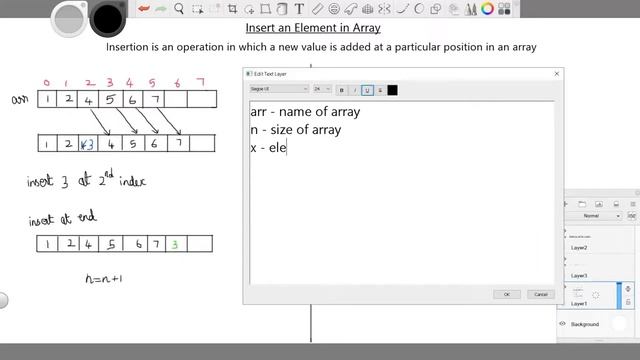Toggle Strikethrough in Edit Text Layer

(380, 90)
